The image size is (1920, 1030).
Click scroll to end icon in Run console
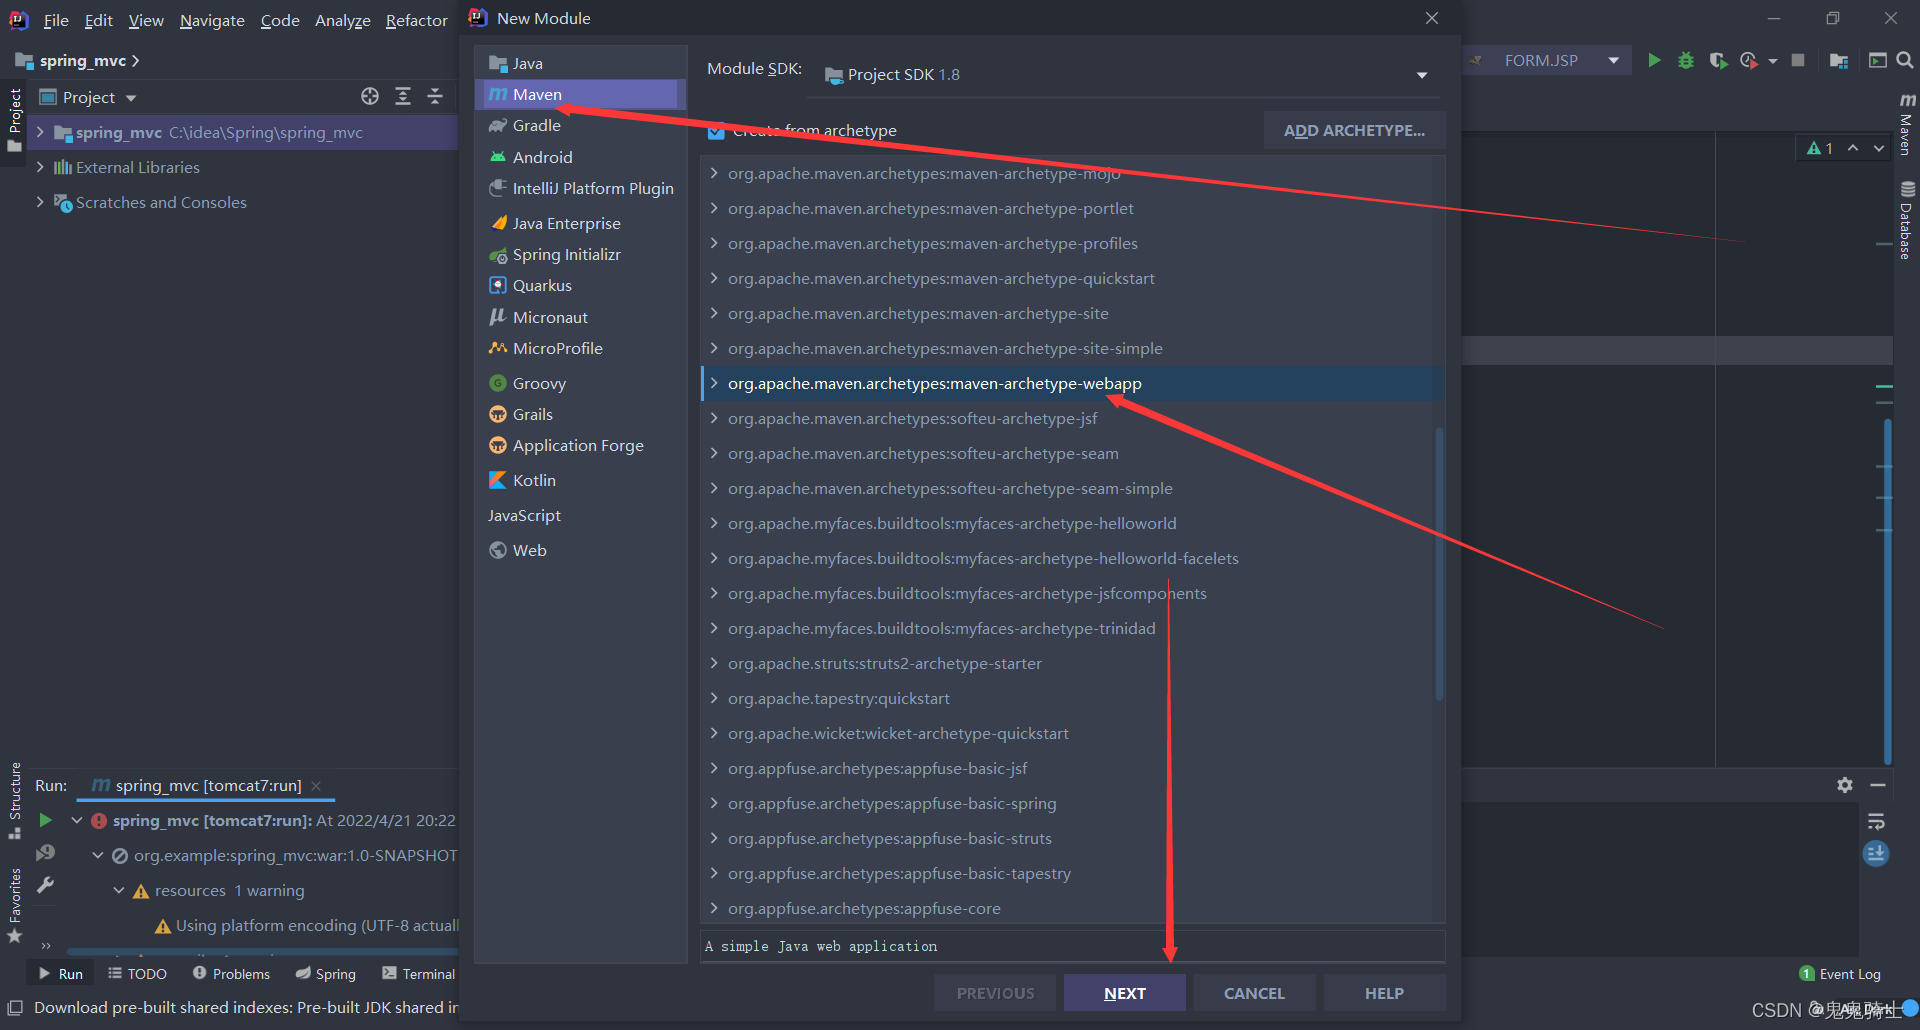(1876, 853)
